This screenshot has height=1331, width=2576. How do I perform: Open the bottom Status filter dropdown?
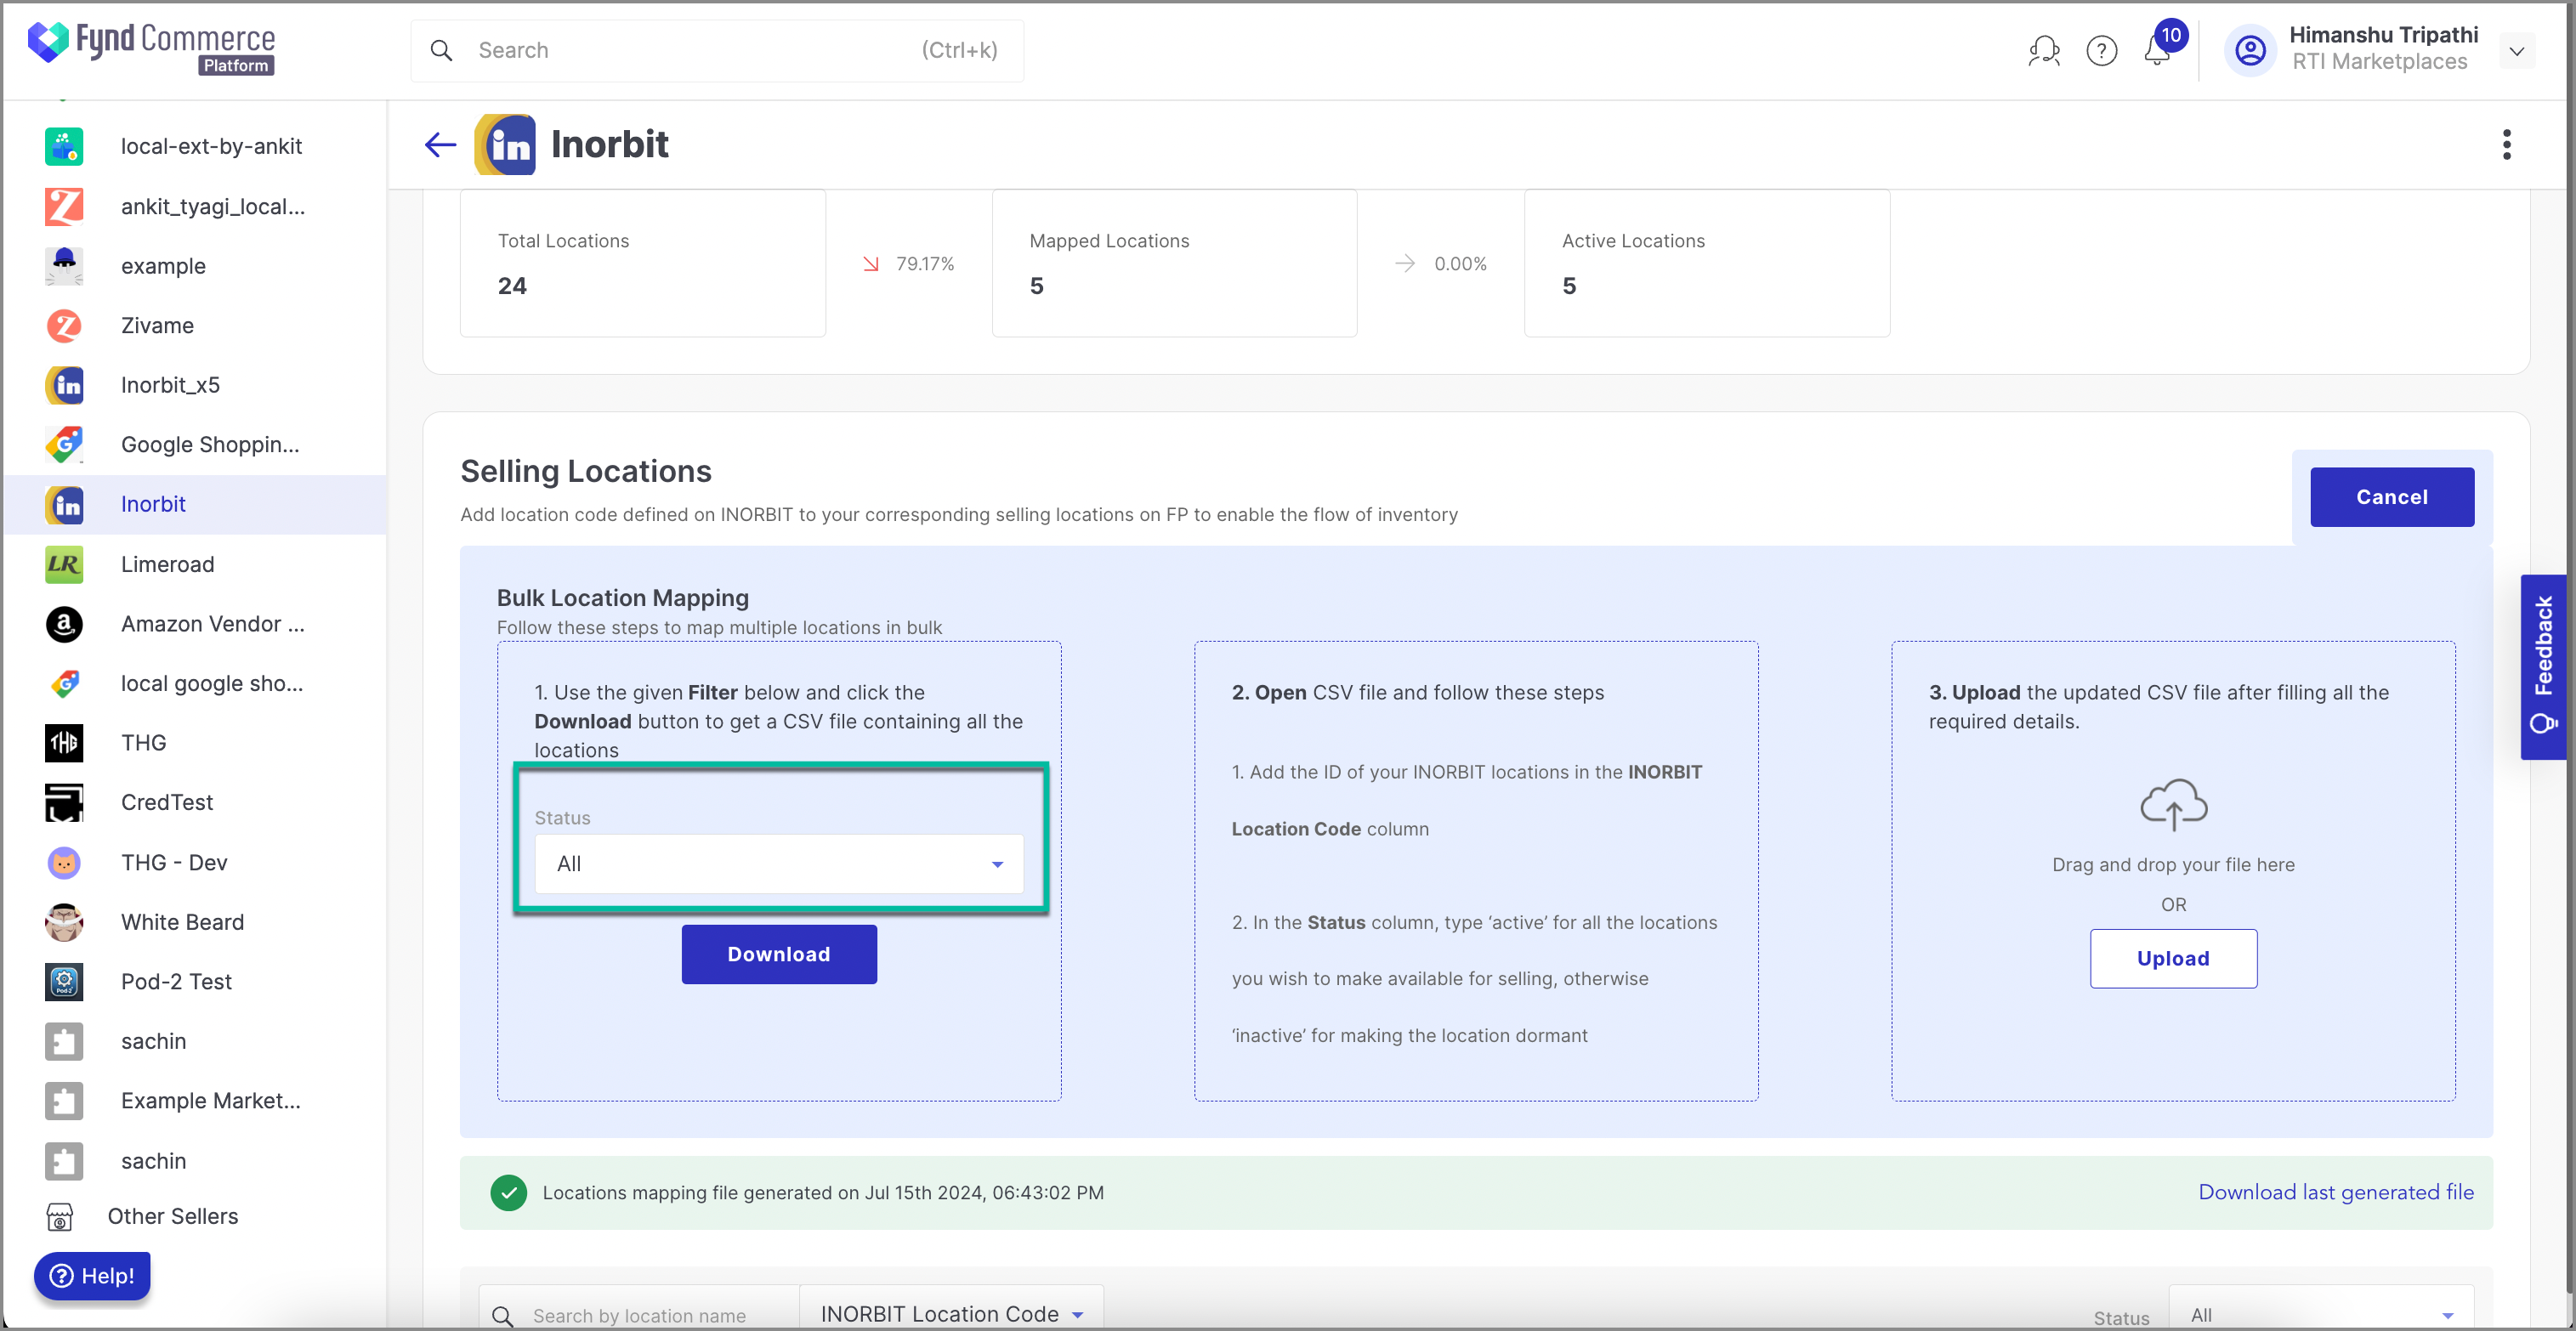click(2321, 1314)
